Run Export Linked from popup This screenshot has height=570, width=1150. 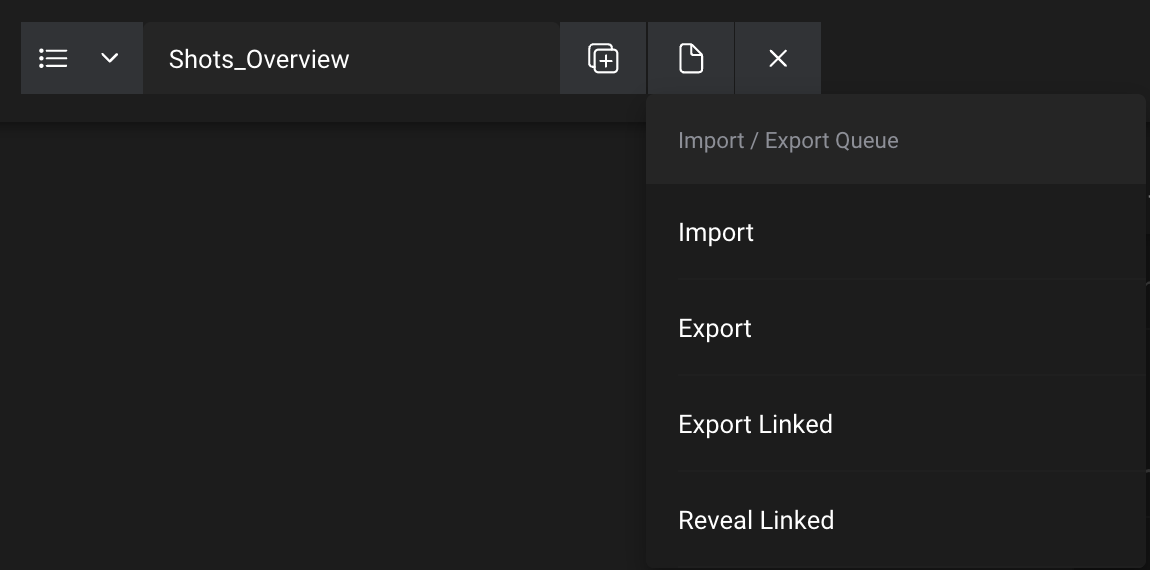tap(755, 425)
